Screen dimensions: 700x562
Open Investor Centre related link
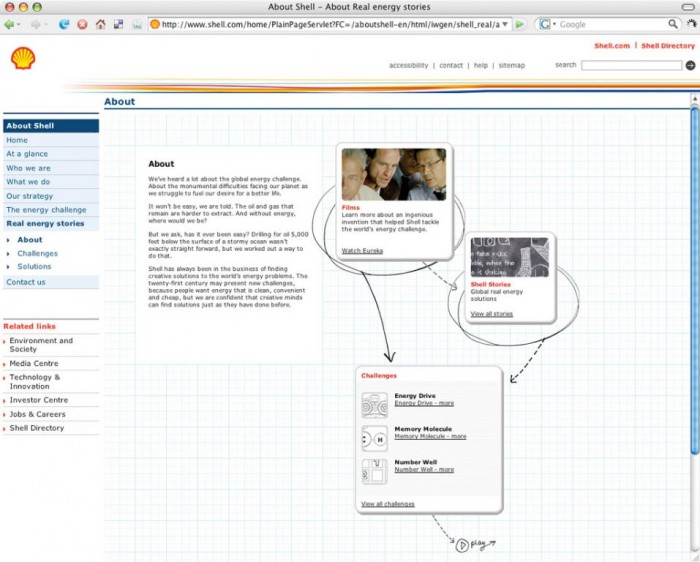(x=39, y=400)
